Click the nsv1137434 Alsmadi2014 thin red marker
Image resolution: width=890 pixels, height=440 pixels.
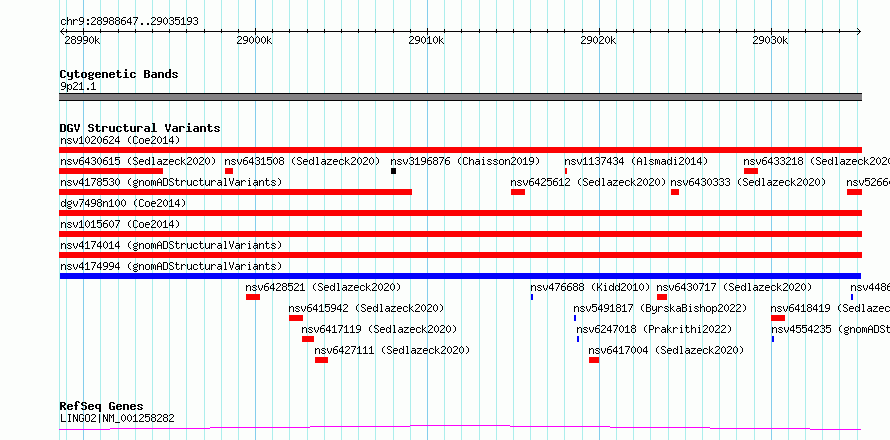(566, 171)
